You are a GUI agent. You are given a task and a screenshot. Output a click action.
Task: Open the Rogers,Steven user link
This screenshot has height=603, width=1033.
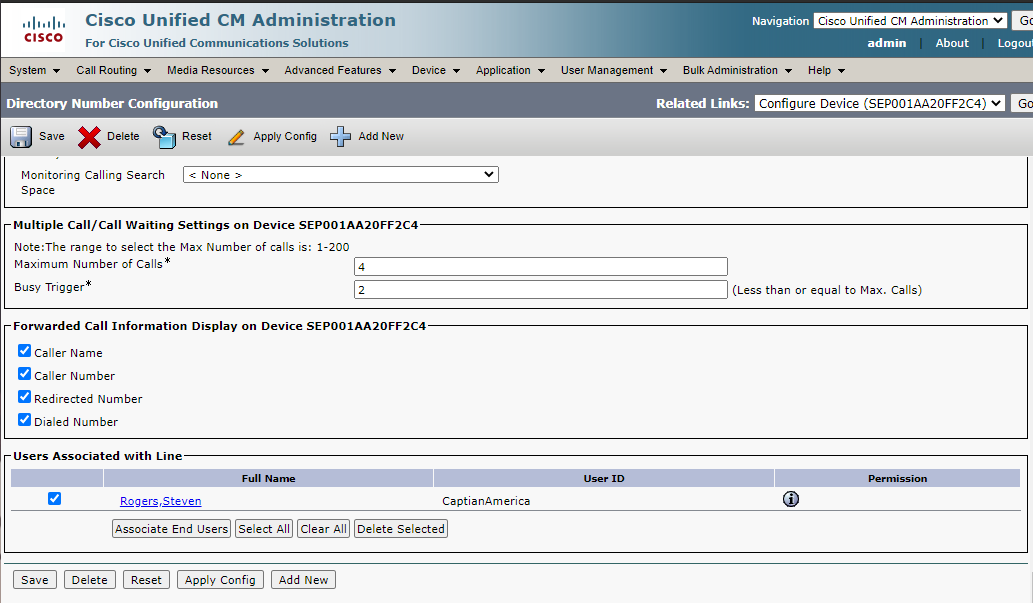(161, 501)
